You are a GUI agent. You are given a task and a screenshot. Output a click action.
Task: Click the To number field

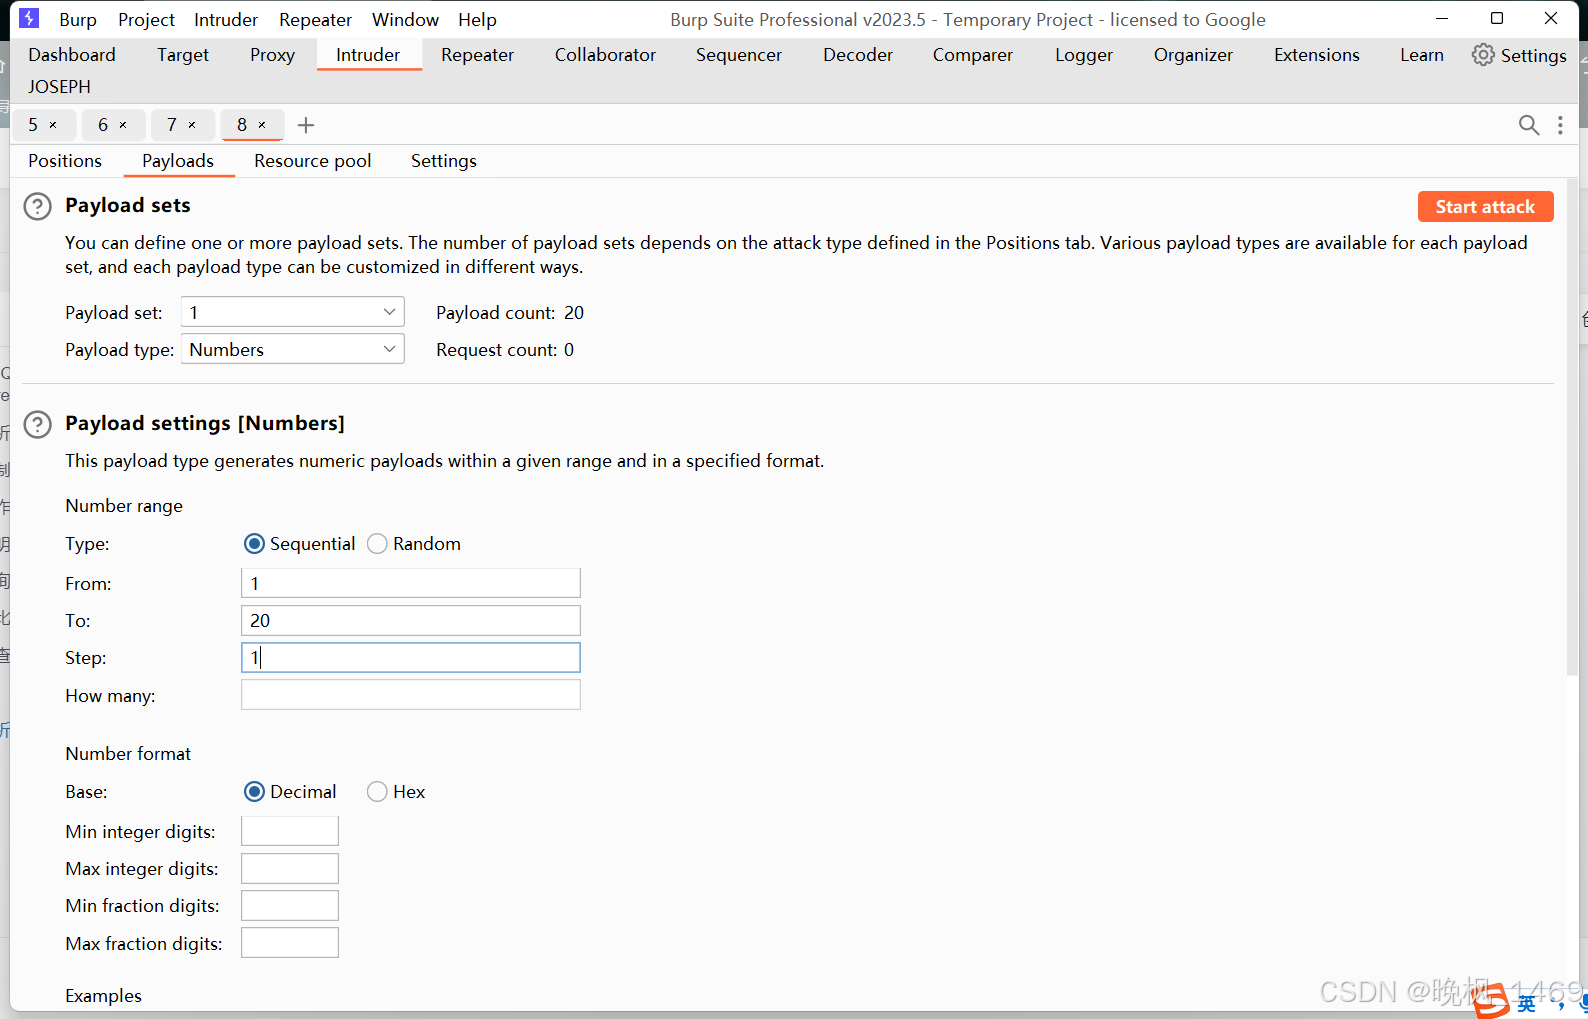[410, 620]
